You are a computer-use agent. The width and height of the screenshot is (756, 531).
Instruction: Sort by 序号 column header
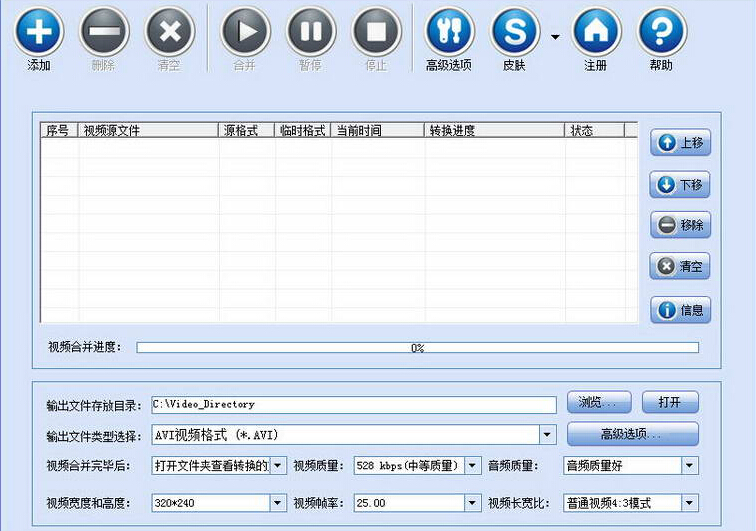(x=59, y=130)
